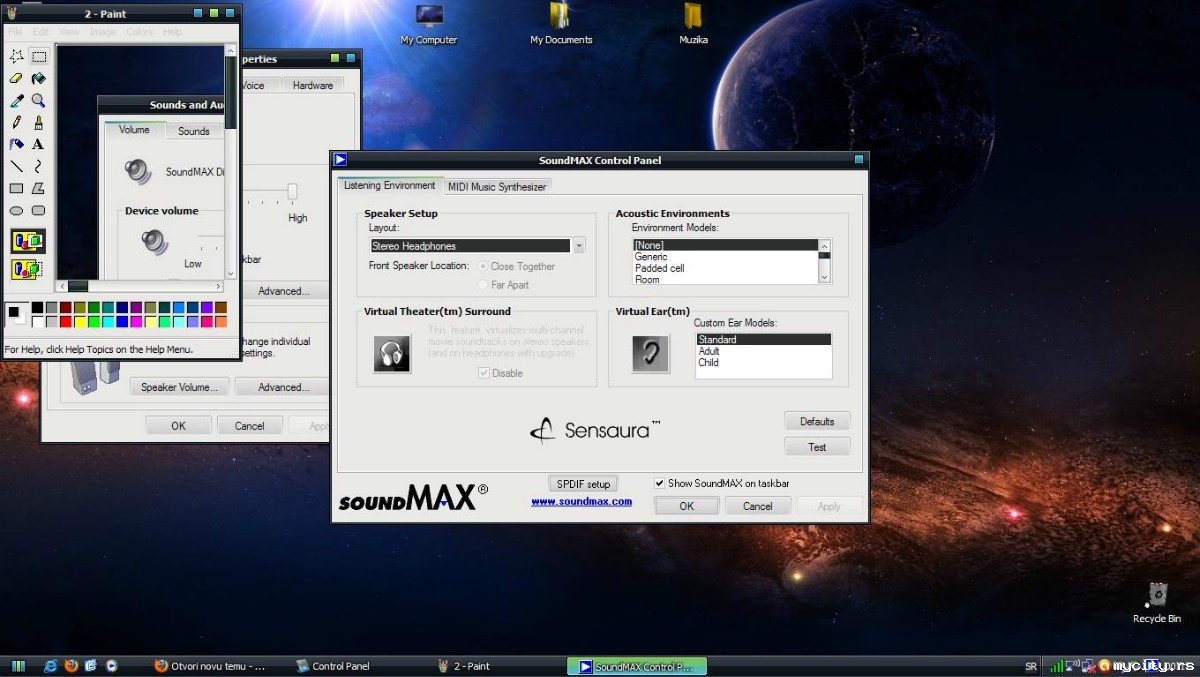Pick the red color swatch in Paint
The width and height of the screenshot is (1200, 677).
click(66, 322)
